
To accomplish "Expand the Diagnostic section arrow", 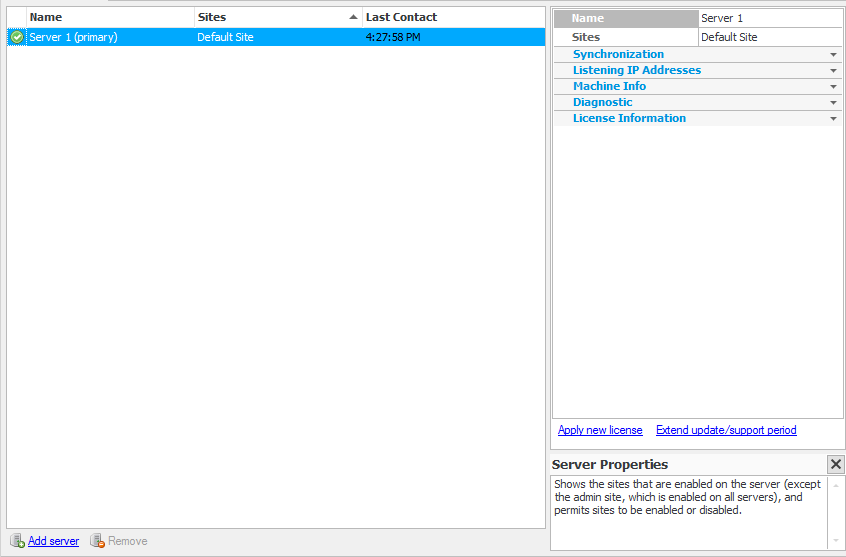I will click(833, 103).
